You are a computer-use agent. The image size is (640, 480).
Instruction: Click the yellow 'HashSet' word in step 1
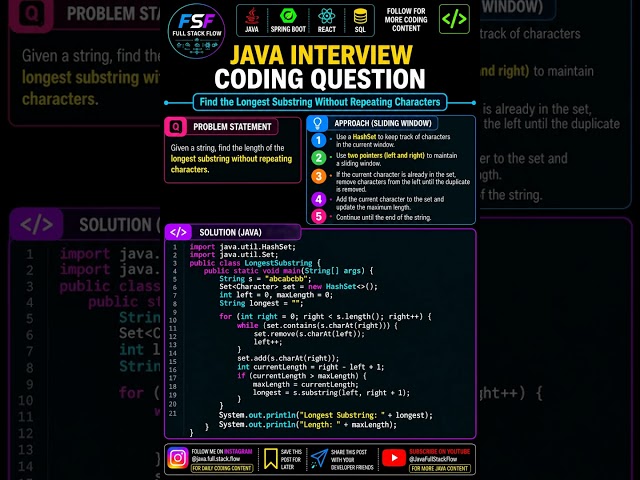364,137
